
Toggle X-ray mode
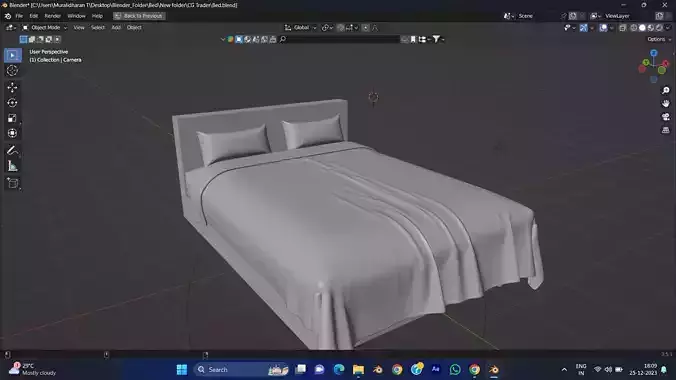pos(623,28)
